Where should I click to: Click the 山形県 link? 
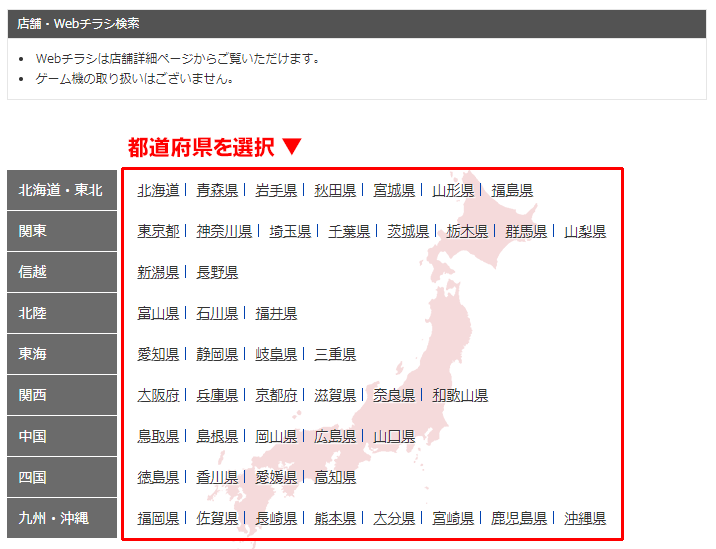tap(453, 190)
